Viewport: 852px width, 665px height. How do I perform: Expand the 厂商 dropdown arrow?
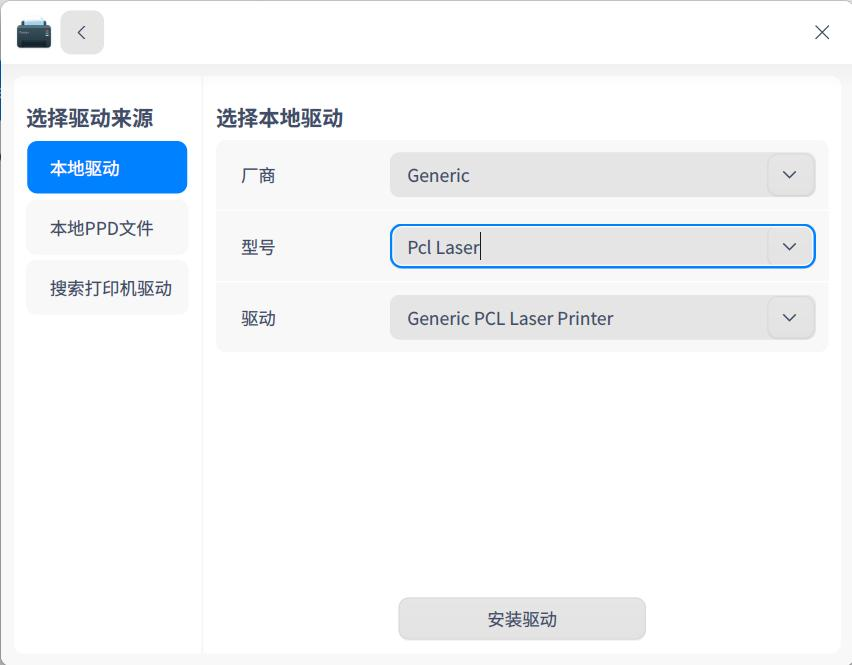[791, 175]
